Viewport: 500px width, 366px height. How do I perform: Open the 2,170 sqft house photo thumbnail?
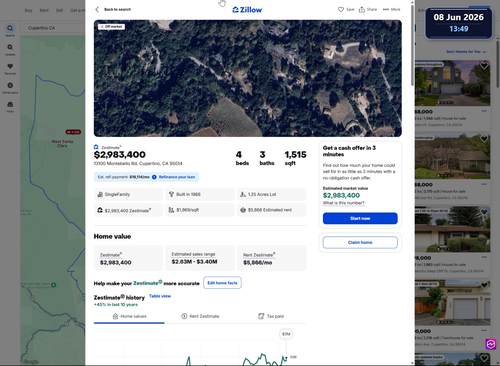452,156
